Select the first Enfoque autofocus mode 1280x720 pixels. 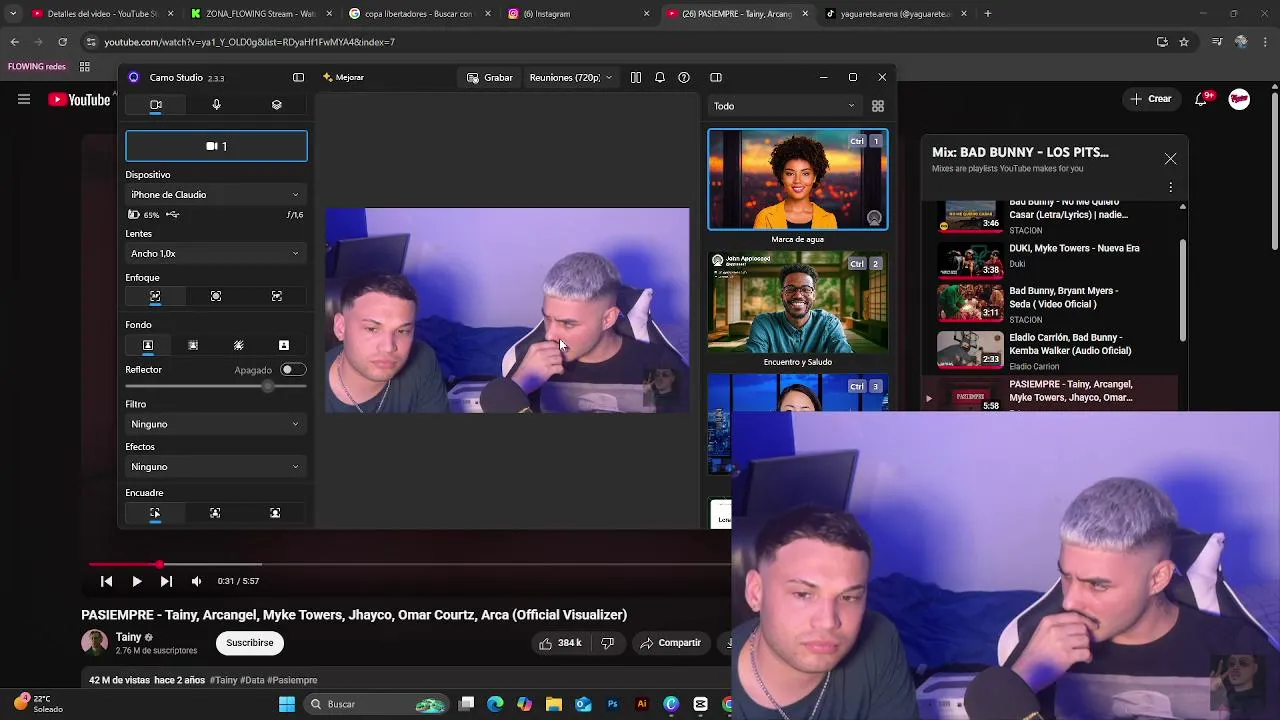click(155, 297)
